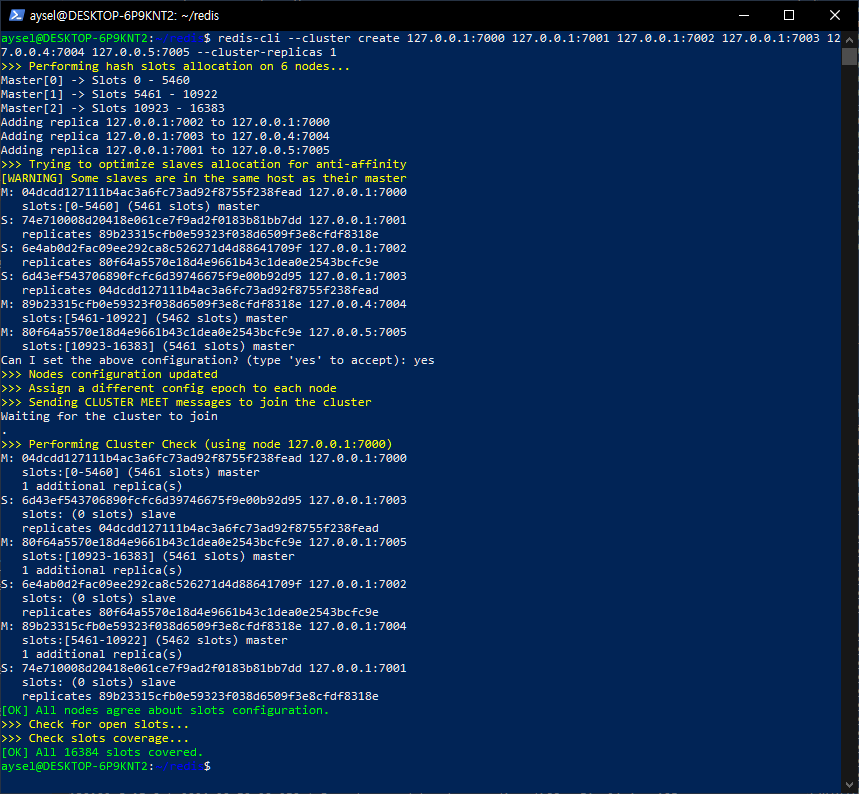This screenshot has height=794, width=859.
Task: Close the terminal window
Action: pyautogui.click(x=835, y=15)
